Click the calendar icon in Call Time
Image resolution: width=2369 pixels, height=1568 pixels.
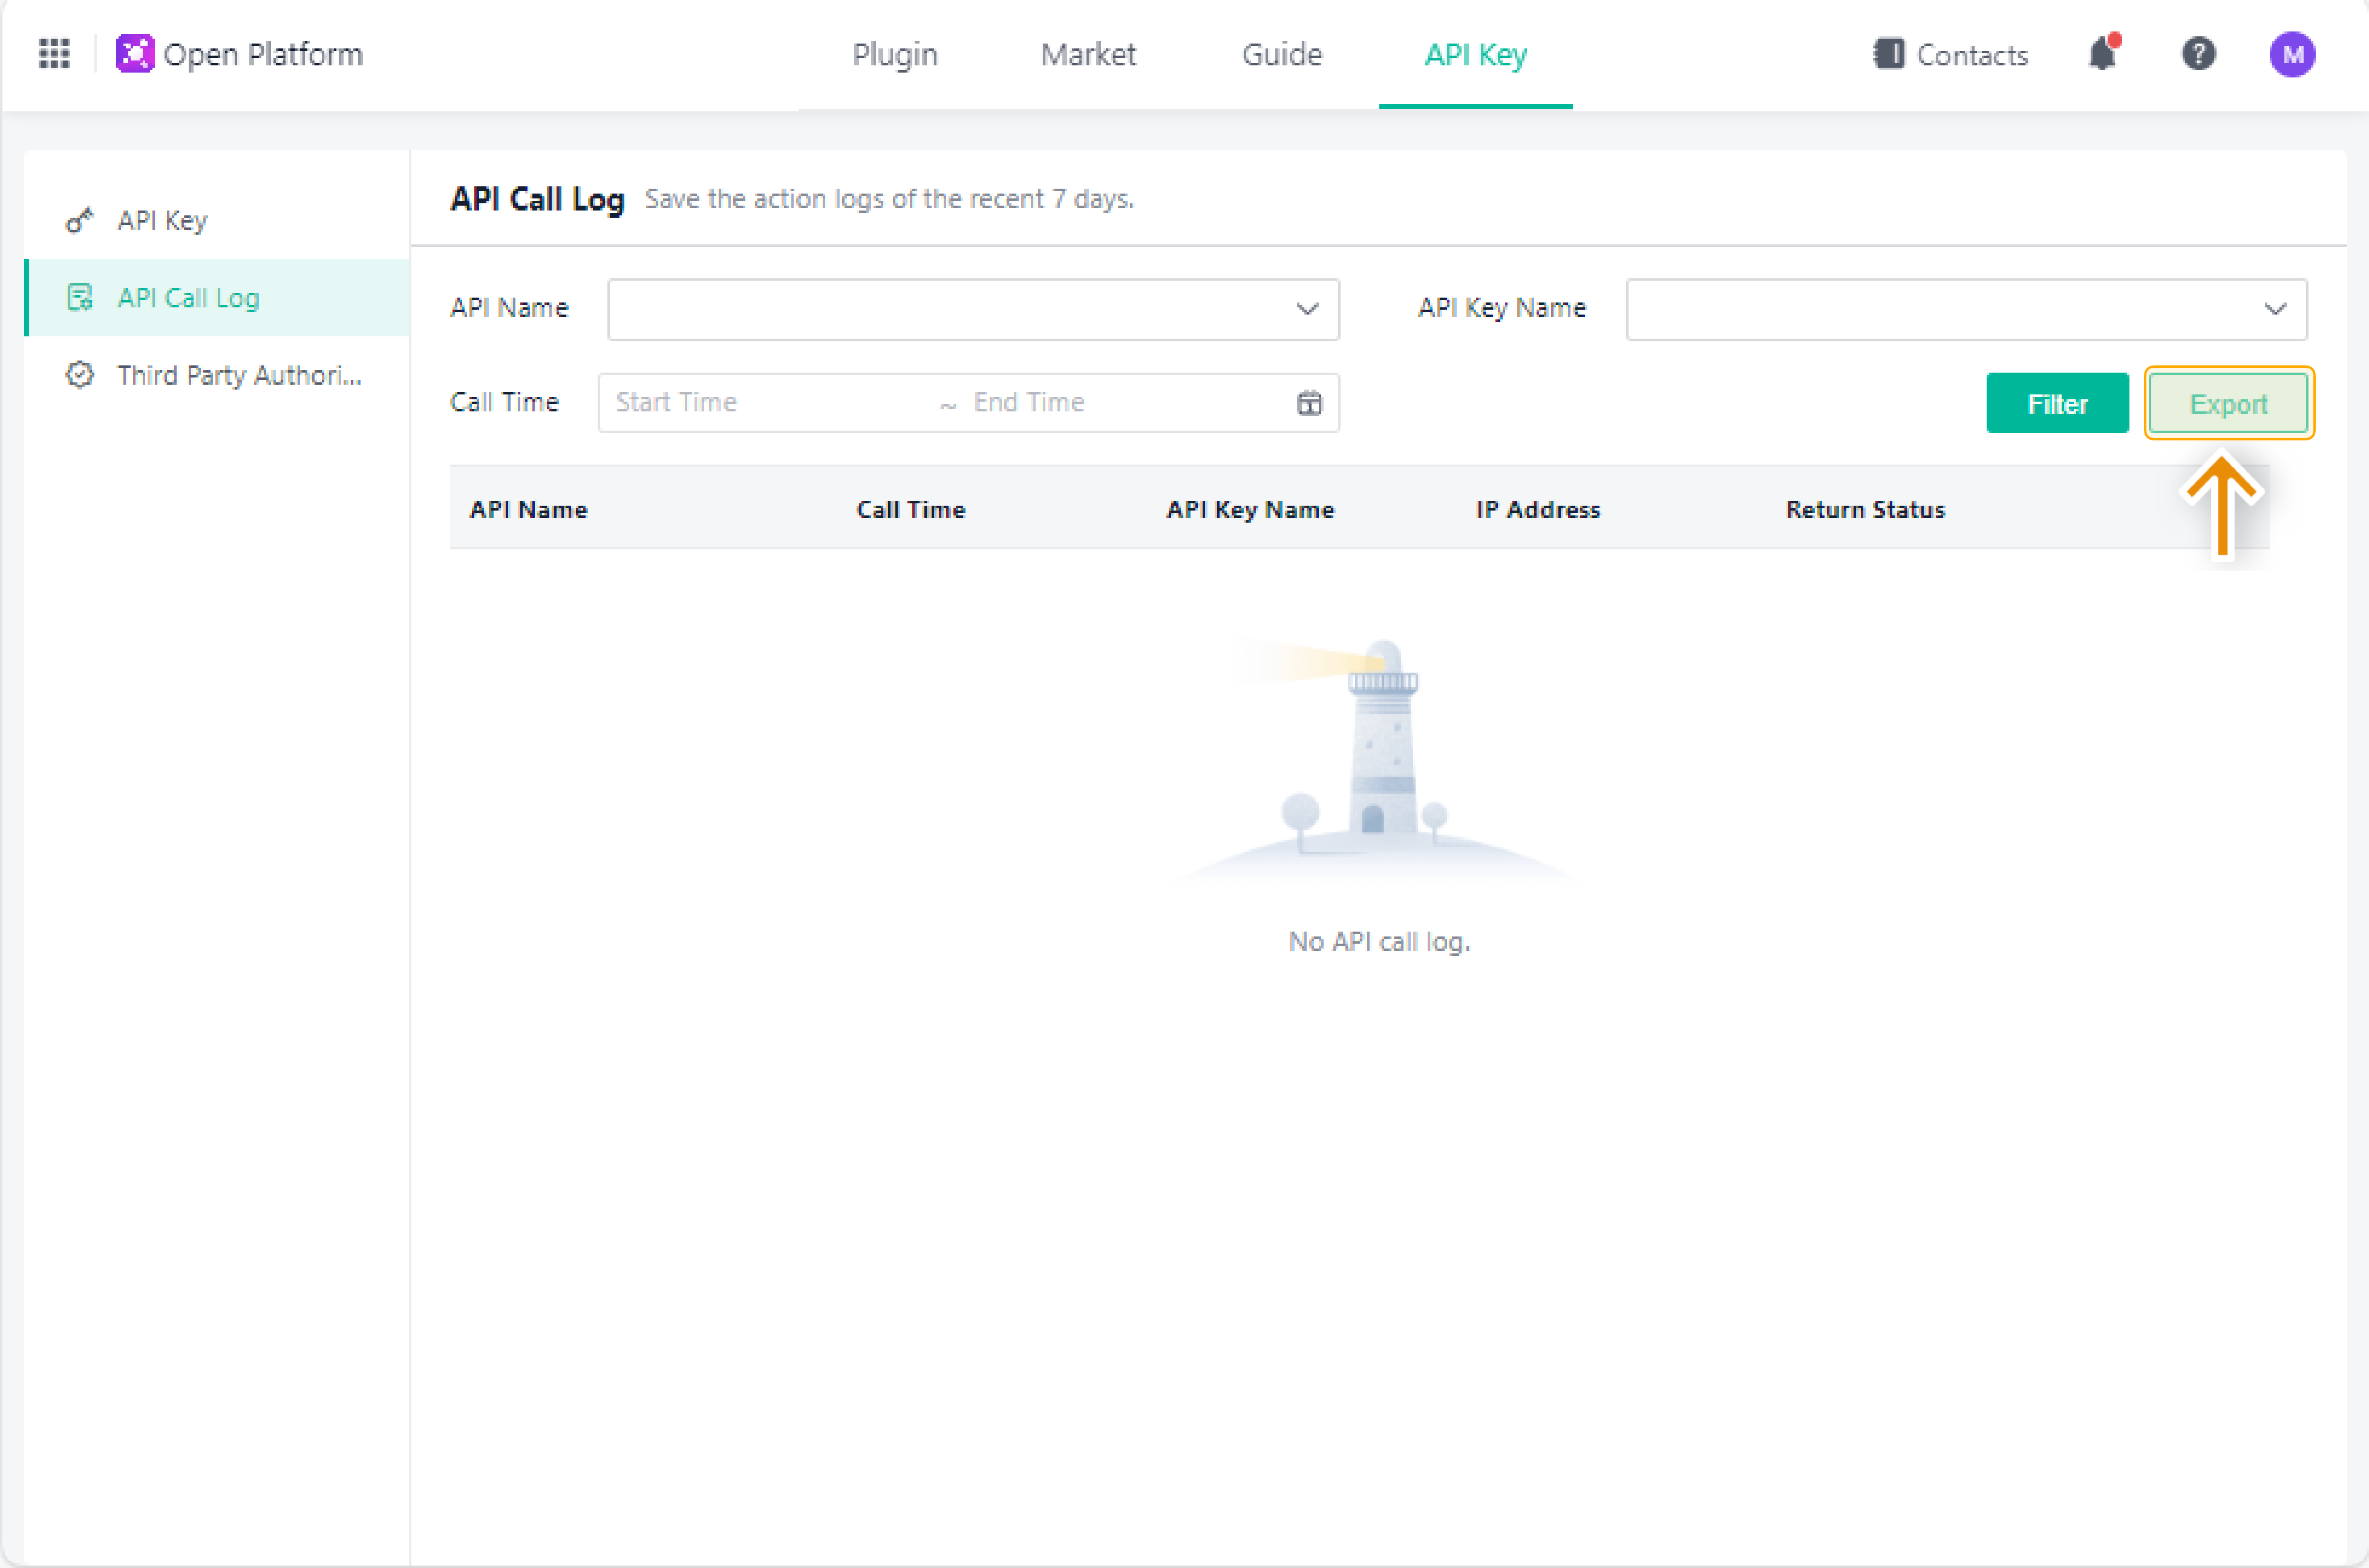pyautogui.click(x=1309, y=403)
